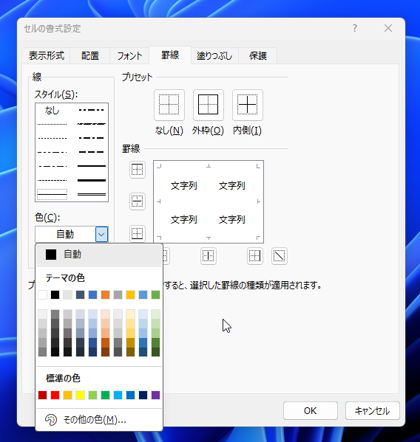The height and width of the screenshot is (442, 420).
Task: Pick the green theme color swatch
Action: point(156,295)
